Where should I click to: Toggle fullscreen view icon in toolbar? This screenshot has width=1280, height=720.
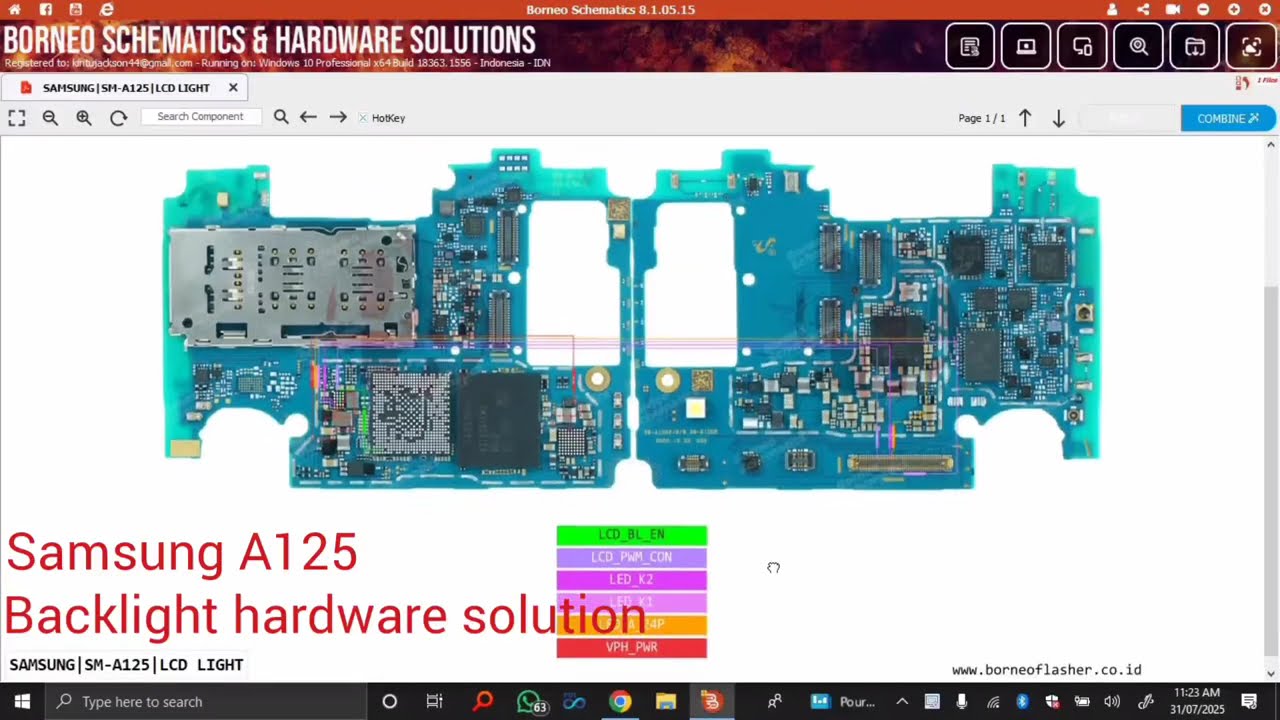(17, 117)
